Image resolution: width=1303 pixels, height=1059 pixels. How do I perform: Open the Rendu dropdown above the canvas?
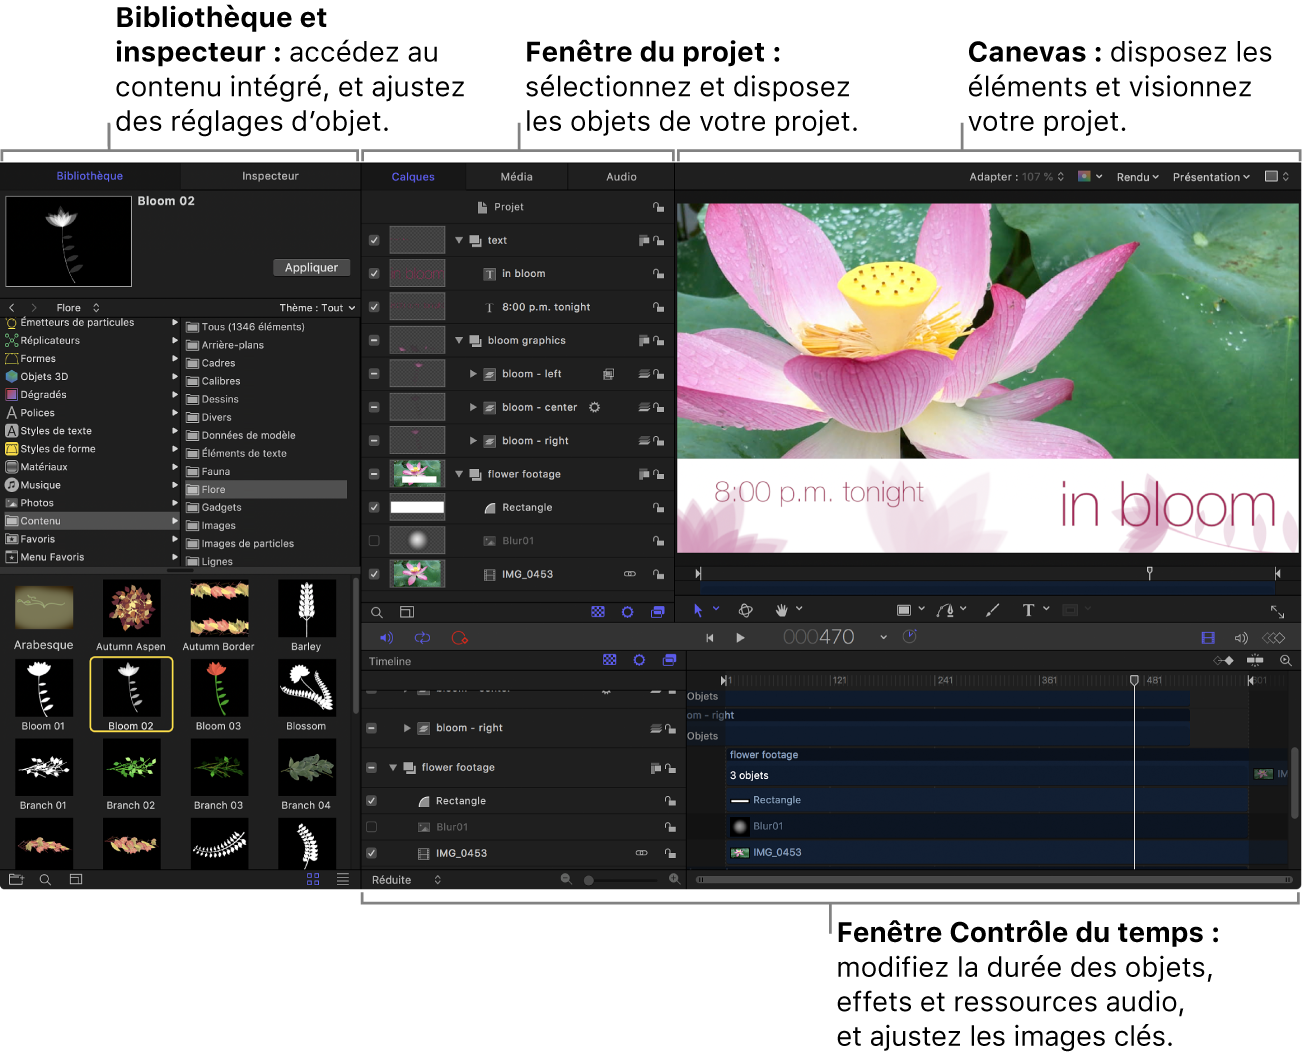[x=1136, y=177]
